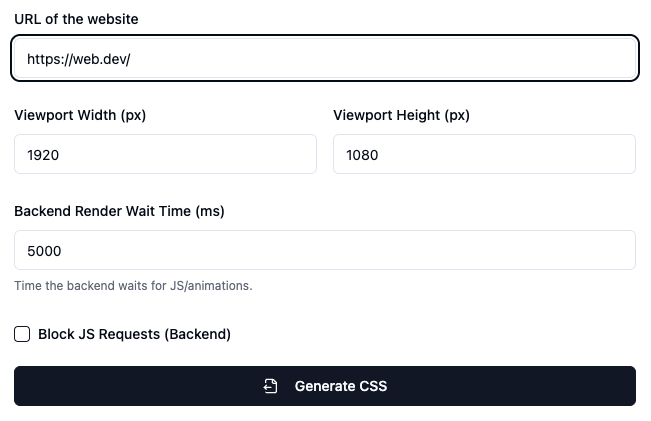651x421 pixels.
Task: Click the 1920 value in width field
Action: point(44,155)
